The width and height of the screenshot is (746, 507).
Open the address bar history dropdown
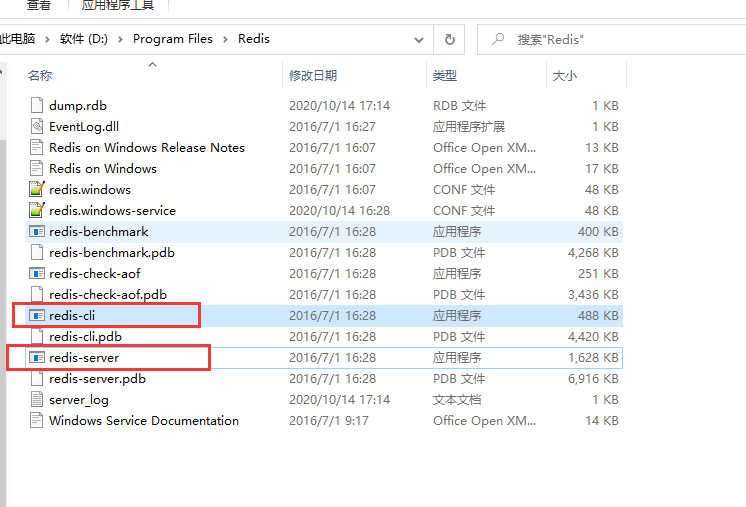pos(419,40)
